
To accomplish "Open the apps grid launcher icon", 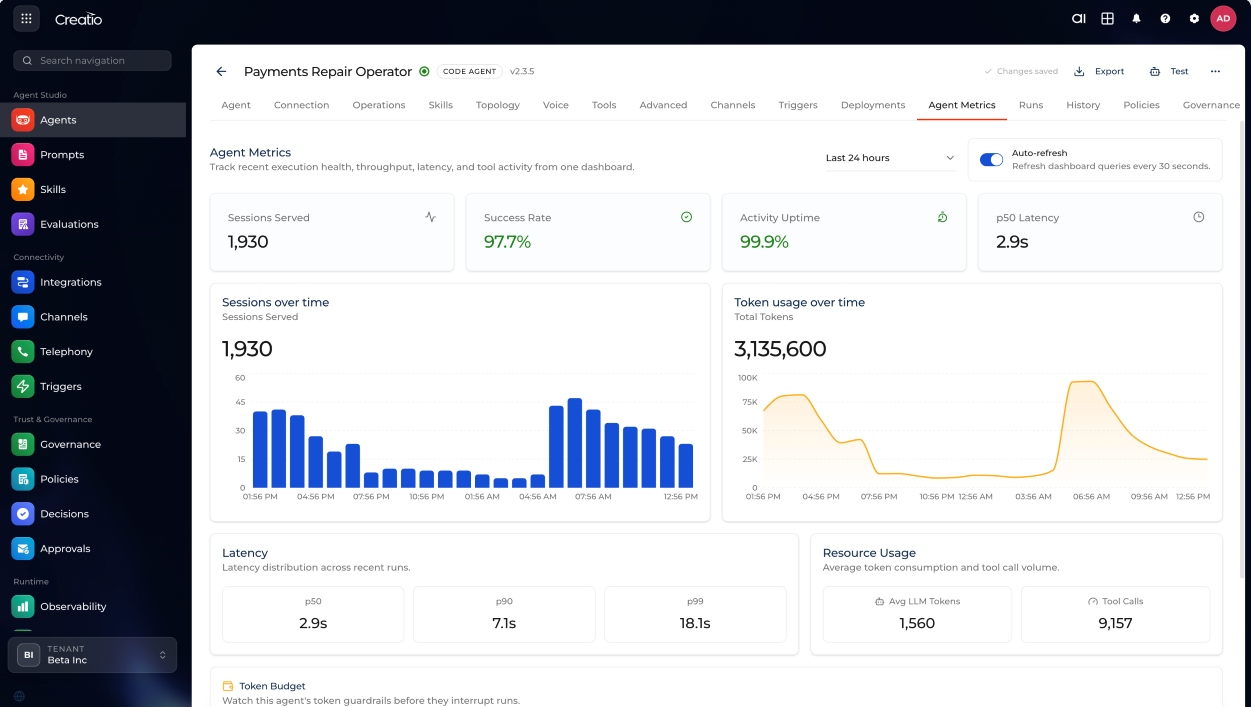I will click(26, 19).
